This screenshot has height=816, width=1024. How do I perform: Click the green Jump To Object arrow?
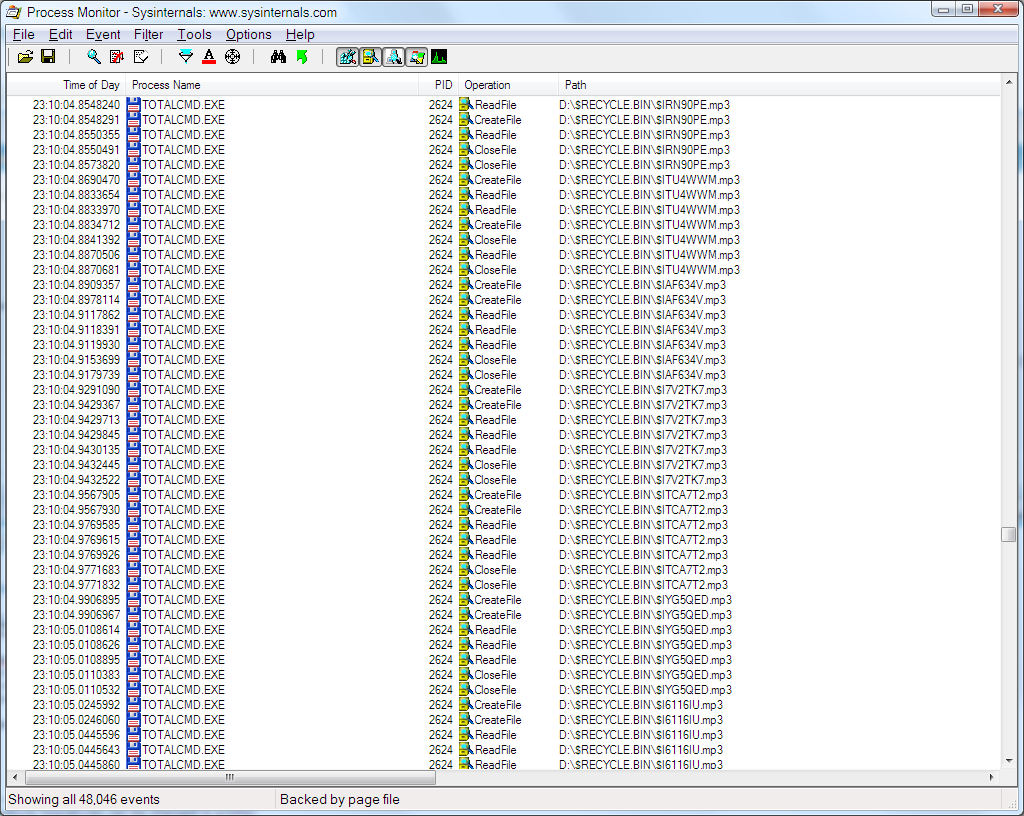pos(302,57)
